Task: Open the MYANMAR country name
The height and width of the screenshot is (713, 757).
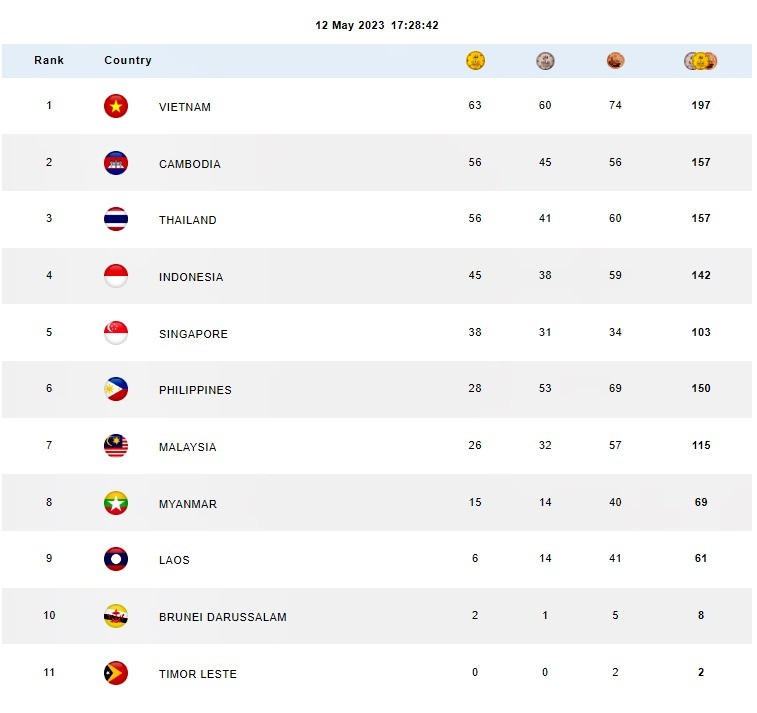Action: pyautogui.click(x=188, y=504)
